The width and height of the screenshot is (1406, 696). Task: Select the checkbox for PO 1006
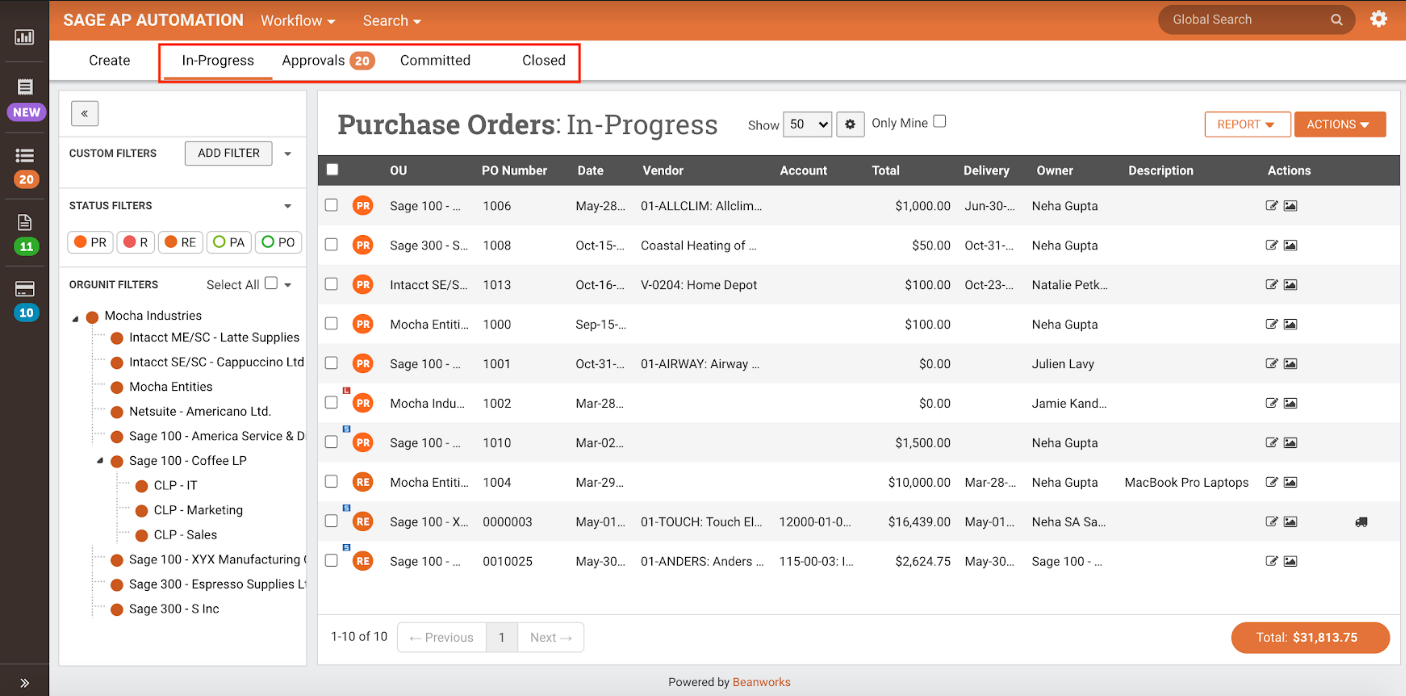point(331,205)
